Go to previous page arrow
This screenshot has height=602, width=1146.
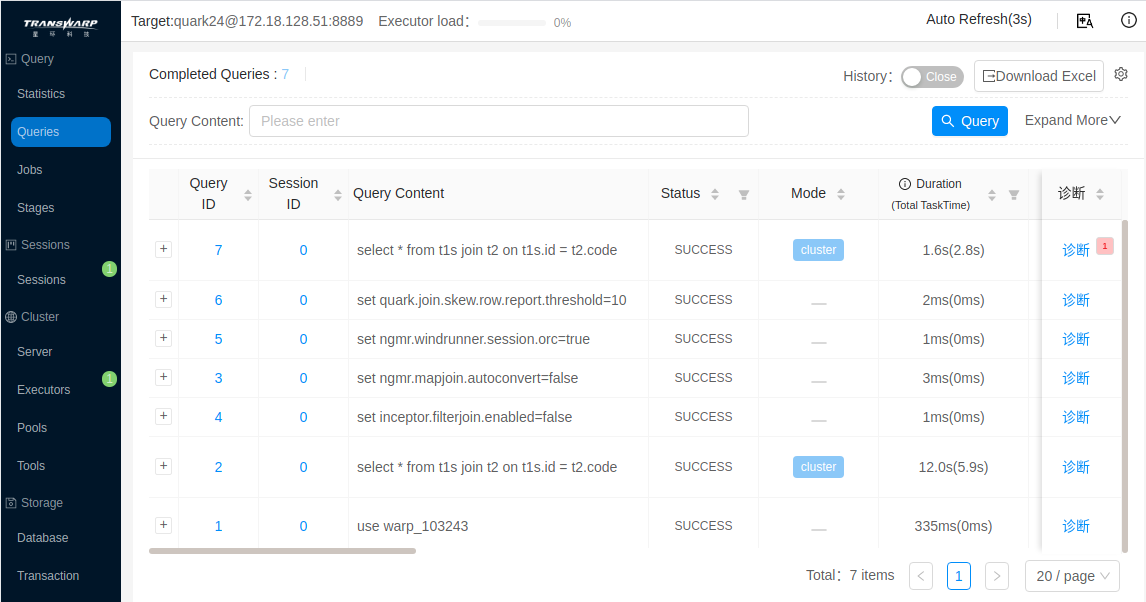pyautogui.click(x=921, y=576)
